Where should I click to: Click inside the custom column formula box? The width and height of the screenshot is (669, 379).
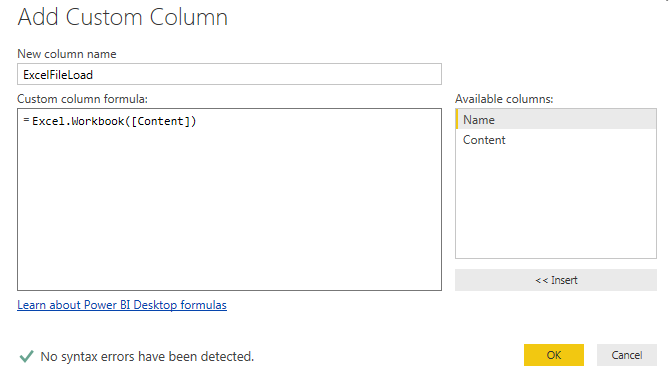tap(229, 199)
